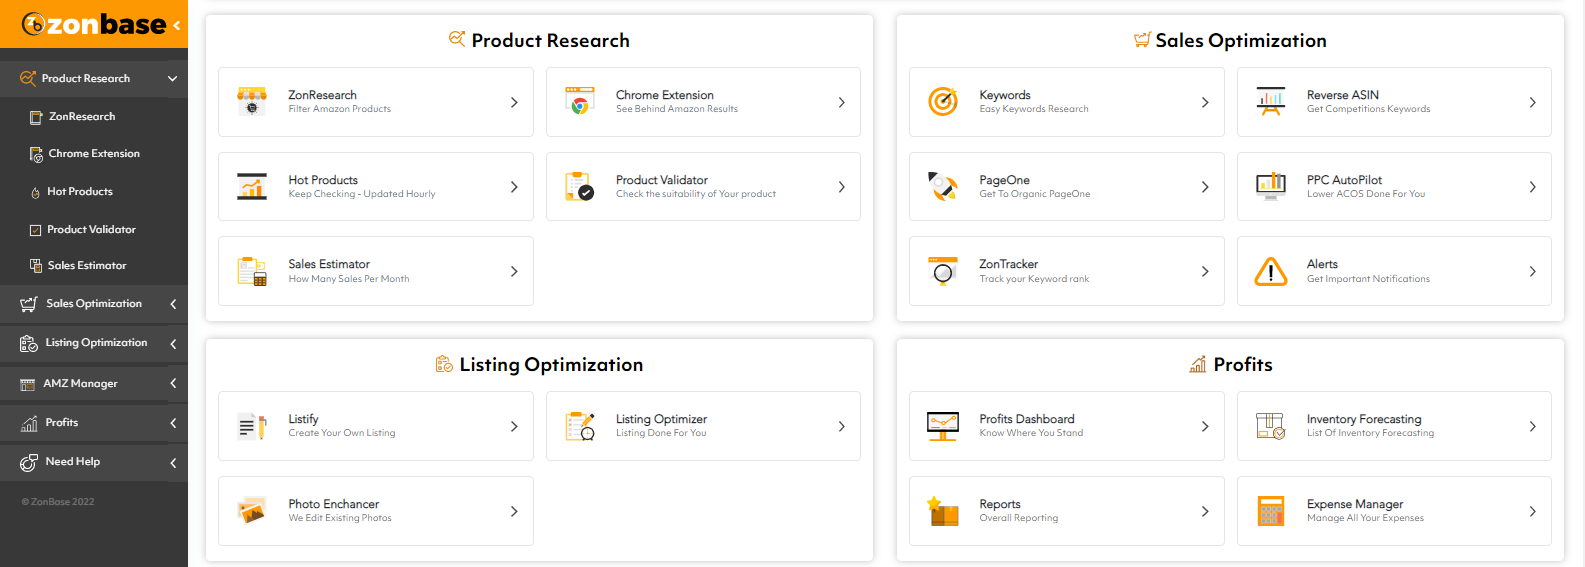Click the PageOne rocket icon
Viewport: 1585px width, 567px height.
click(943, 186)
